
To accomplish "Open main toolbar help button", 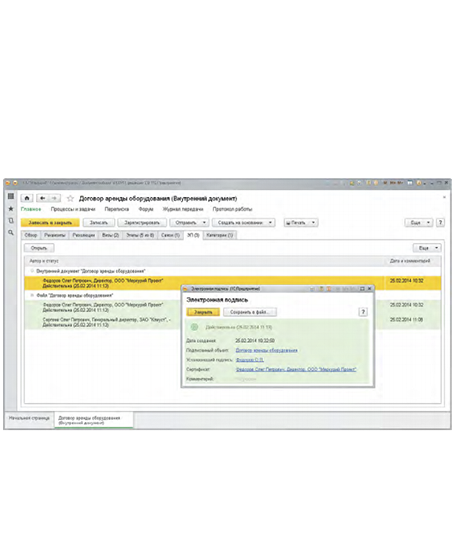I will point(440,223).
